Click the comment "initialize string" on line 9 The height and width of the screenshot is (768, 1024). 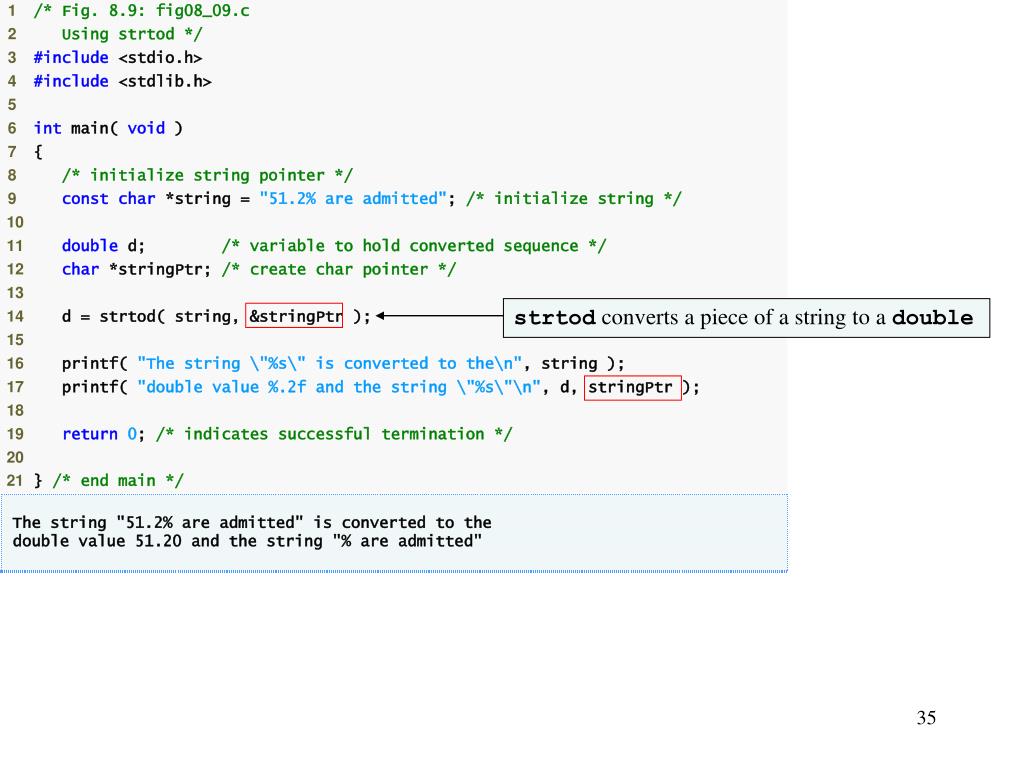[574, 199]
